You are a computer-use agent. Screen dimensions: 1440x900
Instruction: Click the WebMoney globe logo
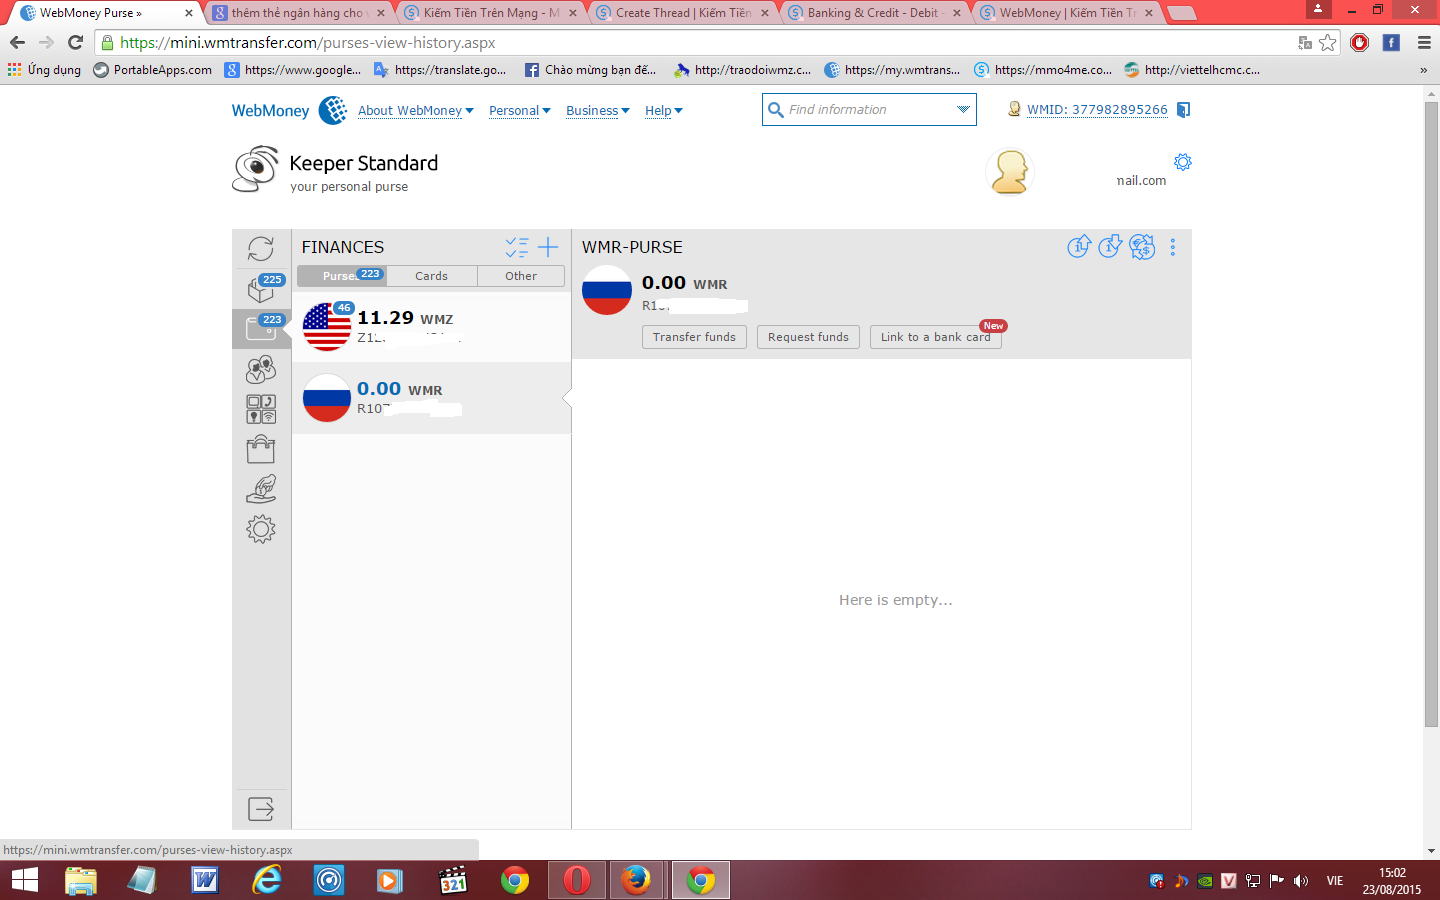333,110
